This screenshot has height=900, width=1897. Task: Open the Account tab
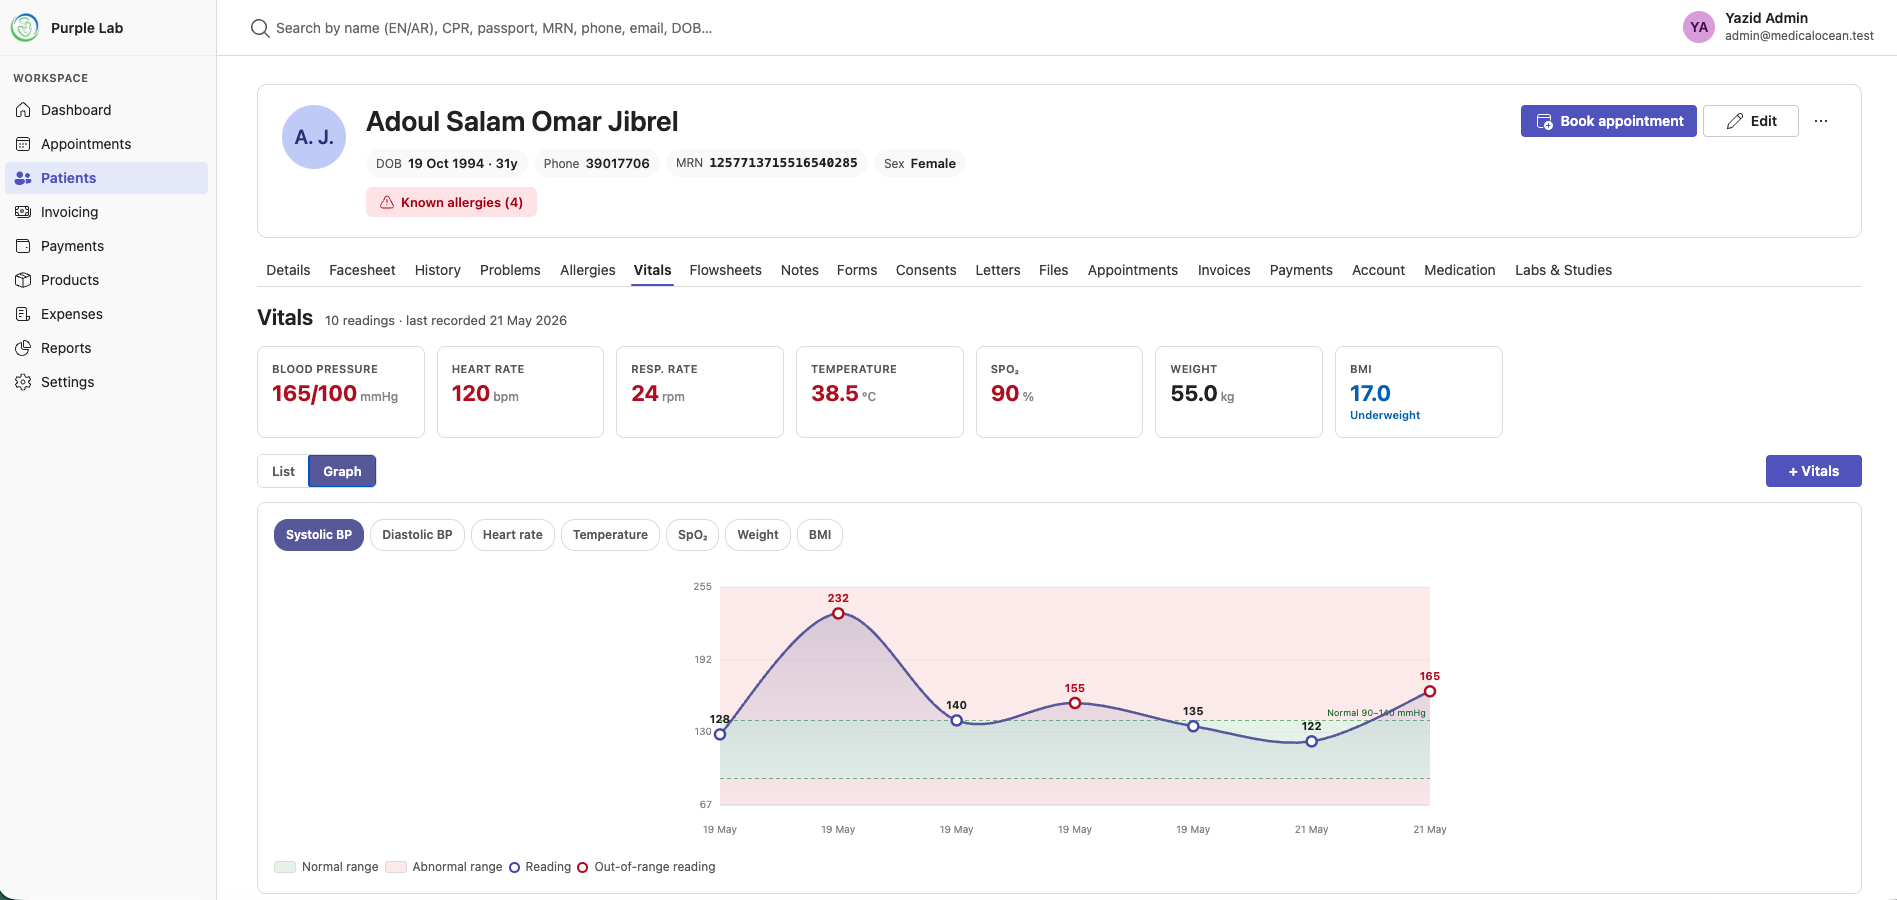coord(1378,270)
